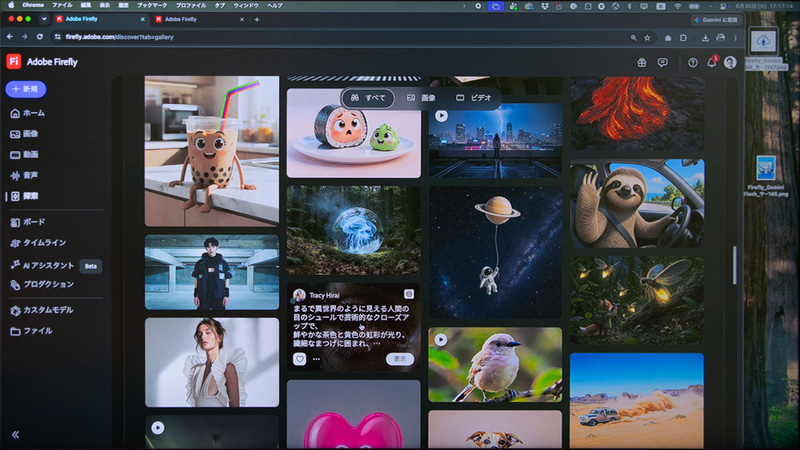Viewport: 800px width, 450px height.
Task: Open the woman in white ruffled dress image
Action: tap(212, 363)
